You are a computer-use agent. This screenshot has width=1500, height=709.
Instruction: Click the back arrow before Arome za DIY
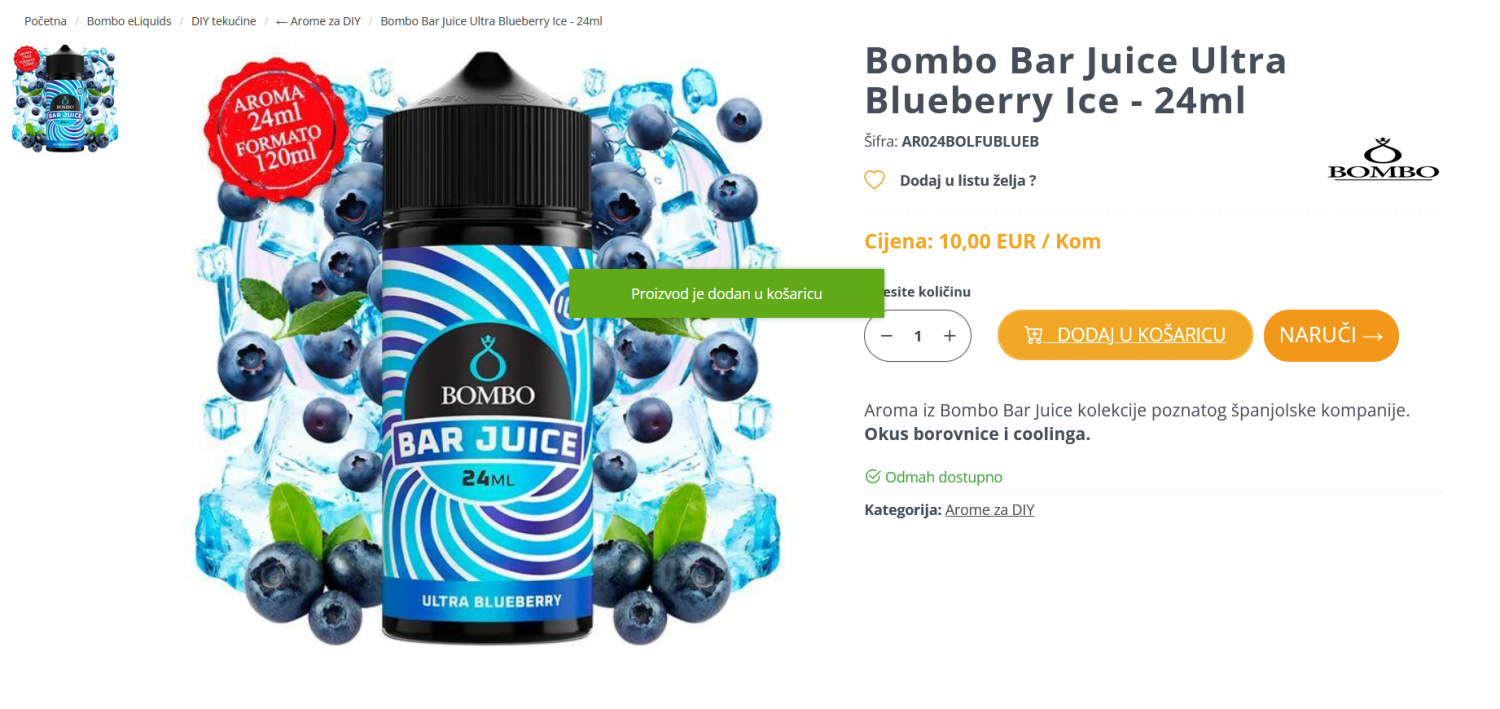(282, 21)
